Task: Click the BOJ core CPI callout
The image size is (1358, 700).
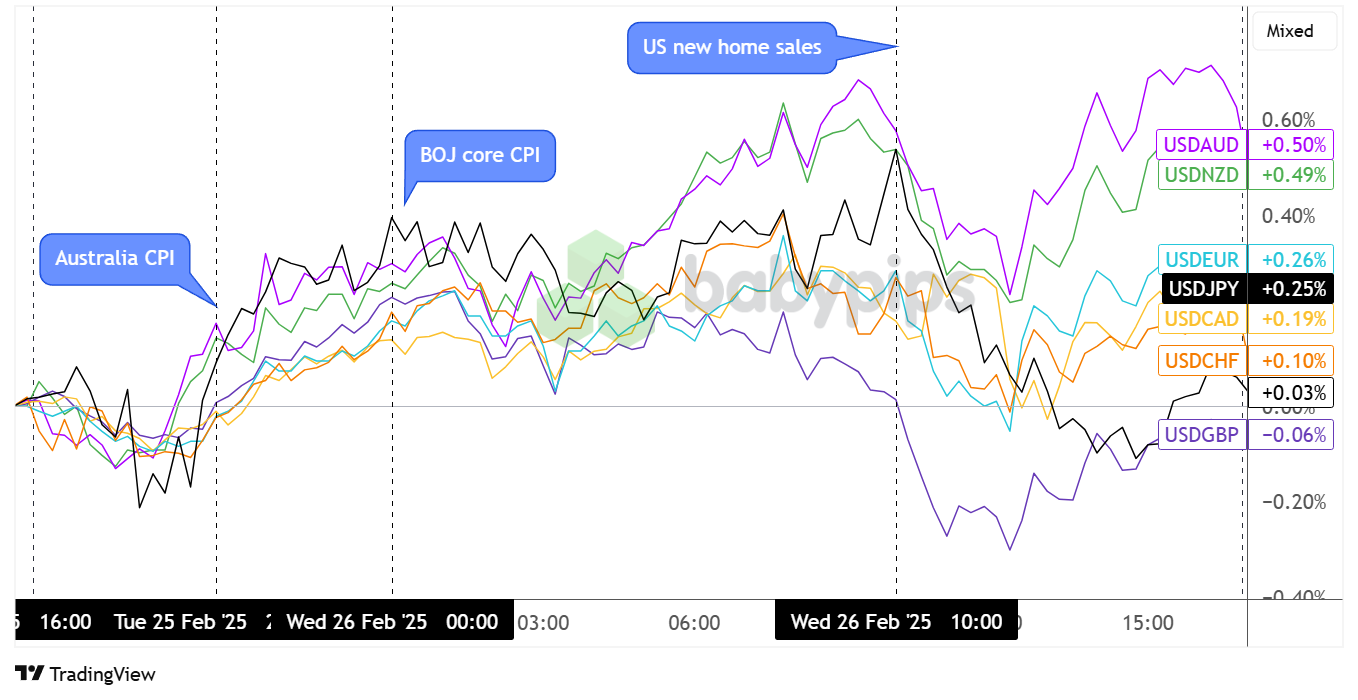Action: click(x=479, y=156)
